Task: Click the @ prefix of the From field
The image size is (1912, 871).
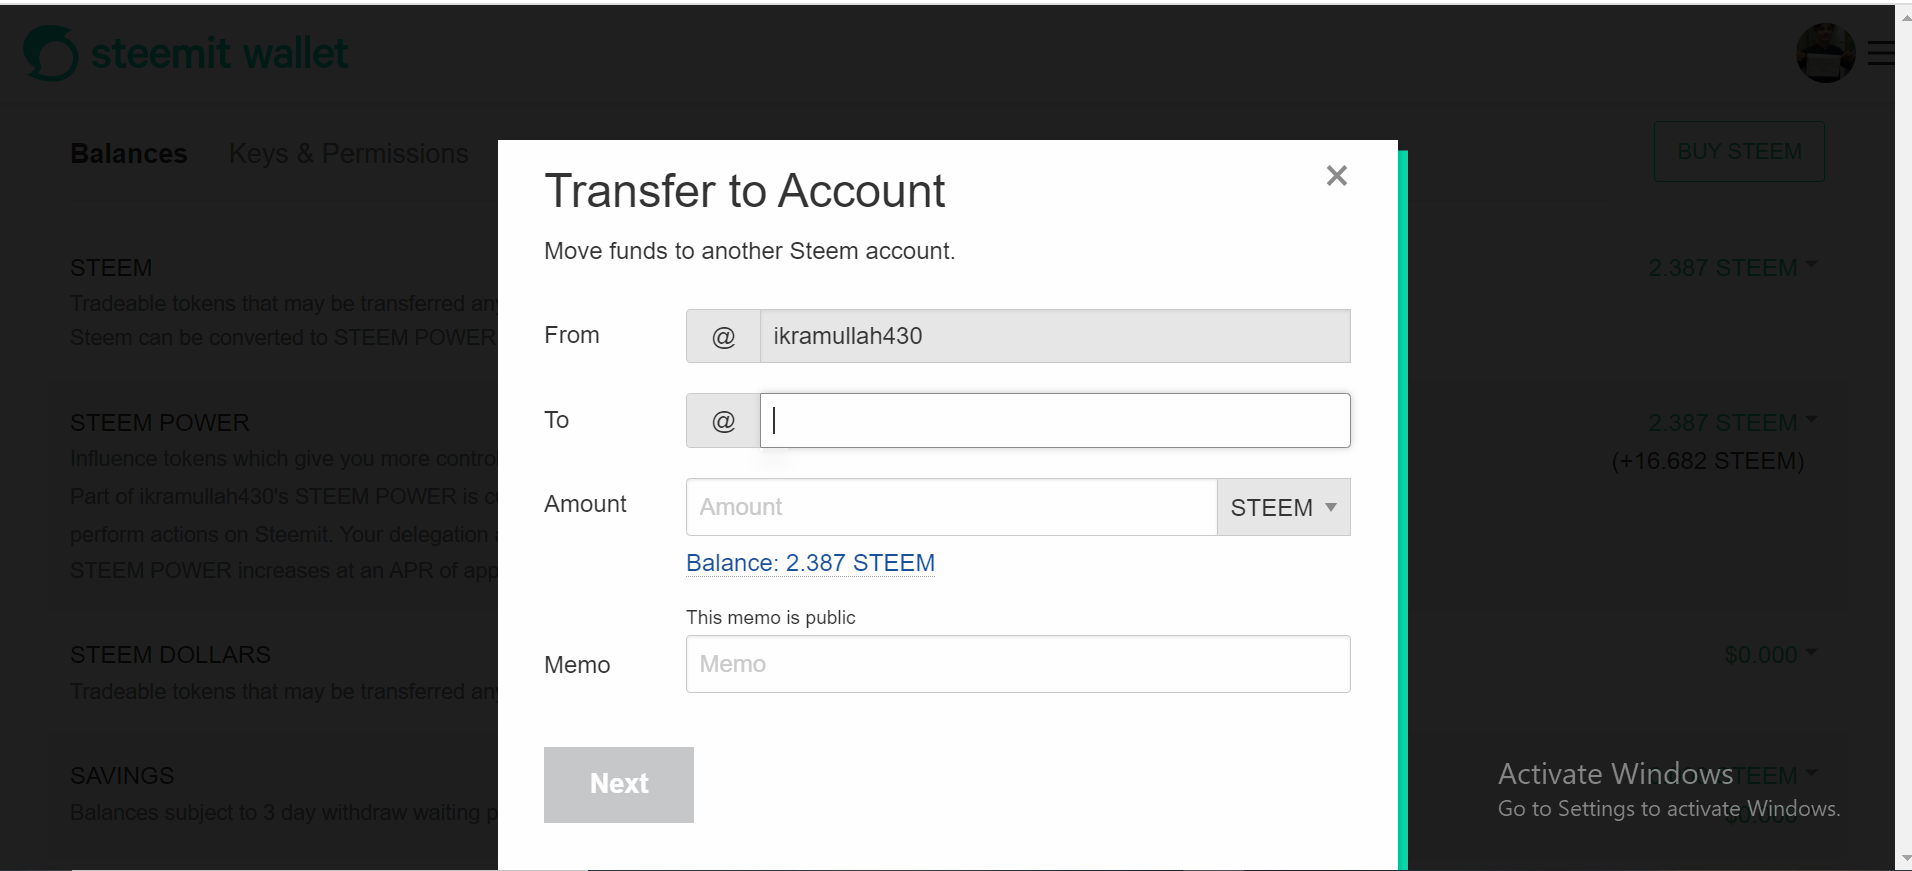Action: [x=723, y=336]
